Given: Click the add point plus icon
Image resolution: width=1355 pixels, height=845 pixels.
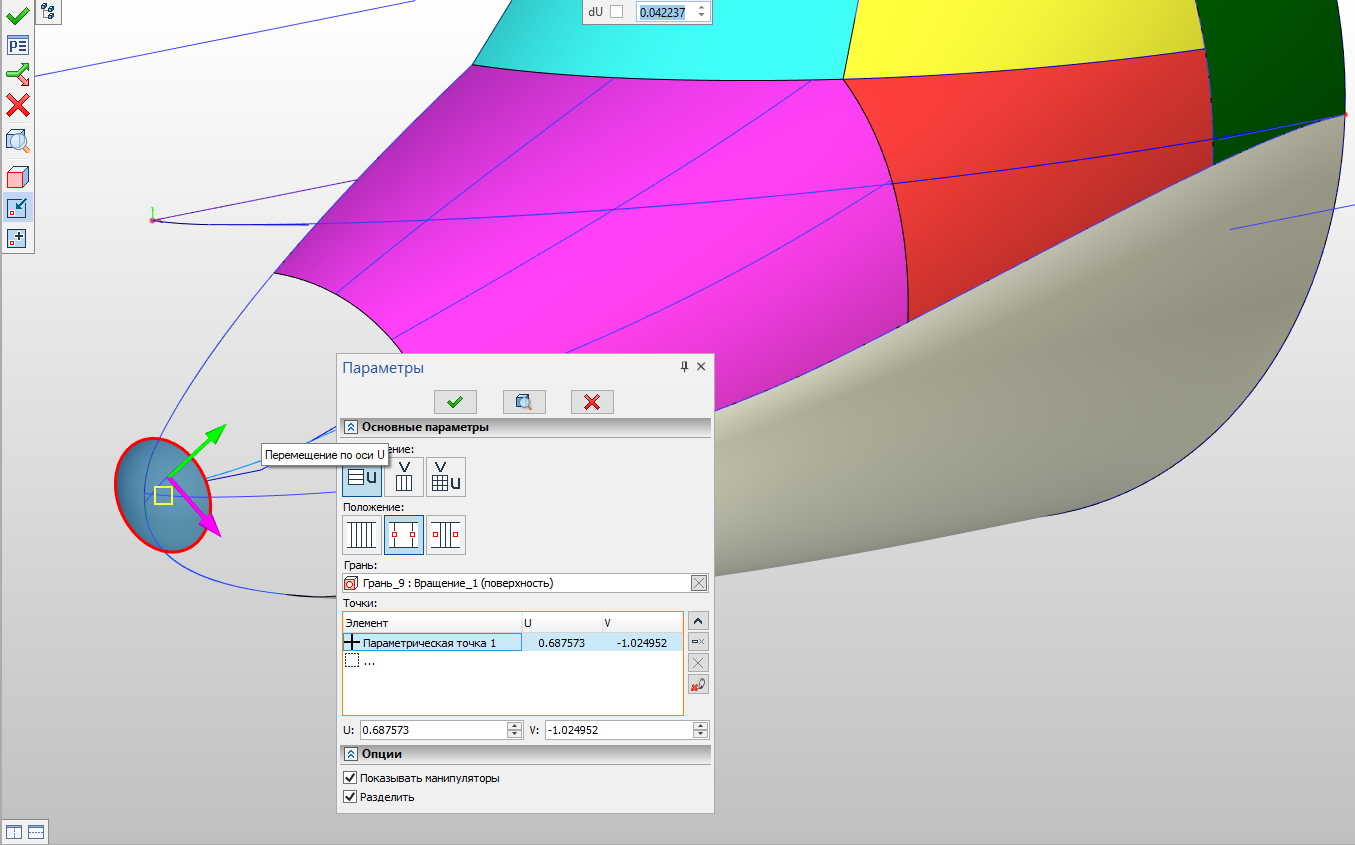Looking at the screenshot, I should coord(18,238).
